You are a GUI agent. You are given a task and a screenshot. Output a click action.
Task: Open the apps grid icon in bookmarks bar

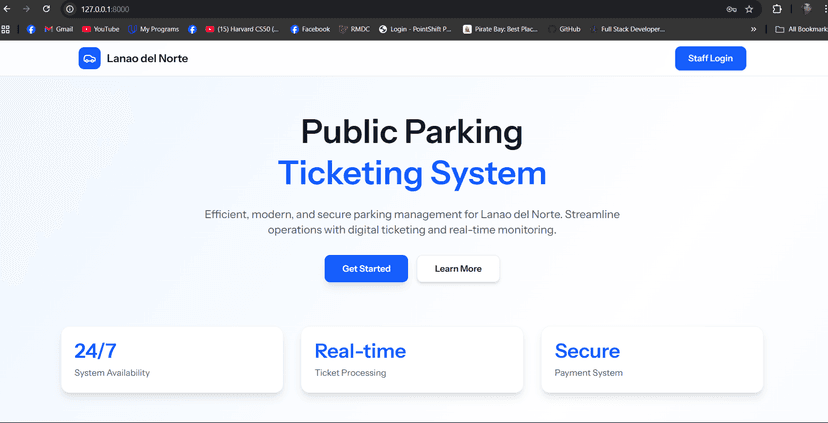tap(5, 30)
